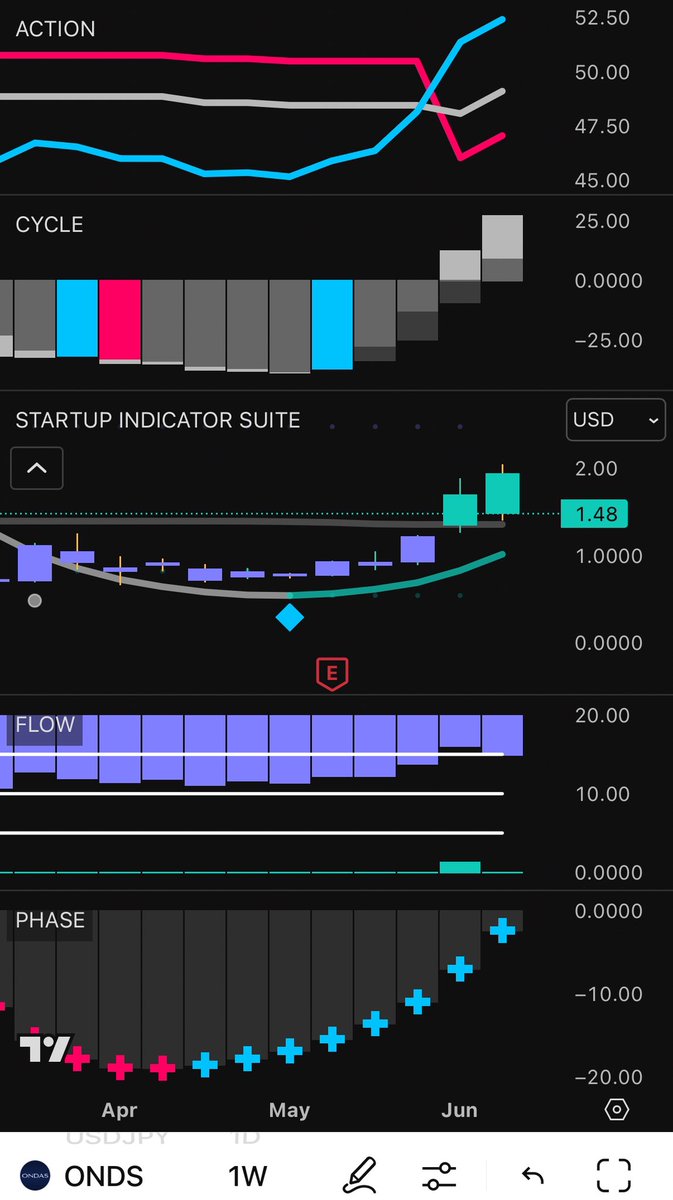Tap the Jun date label

(460, 1110)
